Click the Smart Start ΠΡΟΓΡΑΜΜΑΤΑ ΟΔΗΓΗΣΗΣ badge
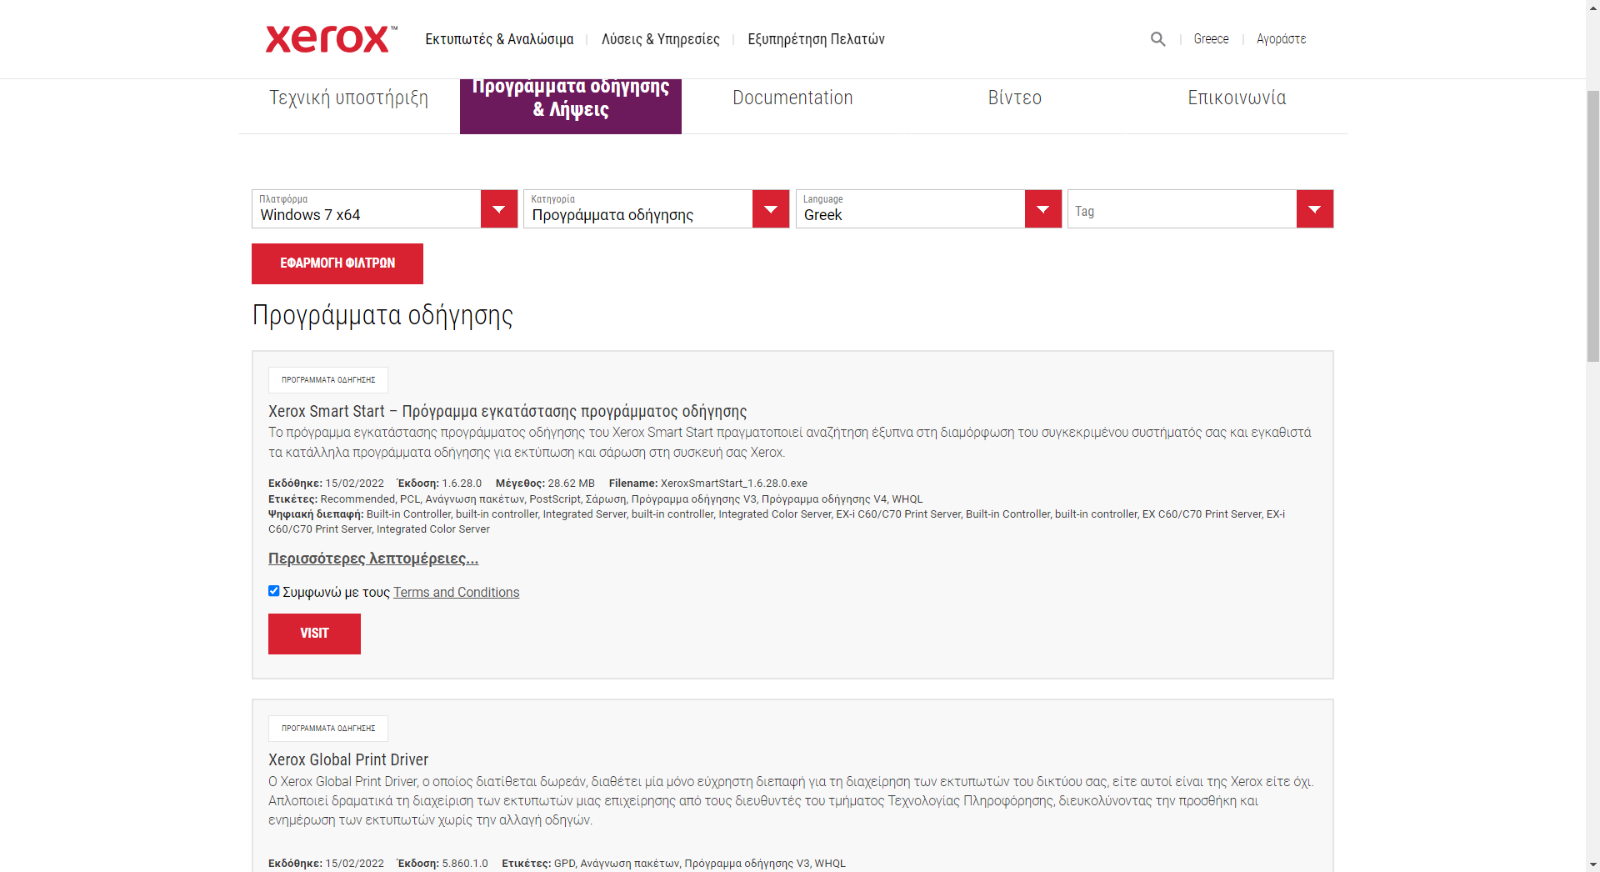The width and height of the screenshot is (1600, 872). [328, 380]
